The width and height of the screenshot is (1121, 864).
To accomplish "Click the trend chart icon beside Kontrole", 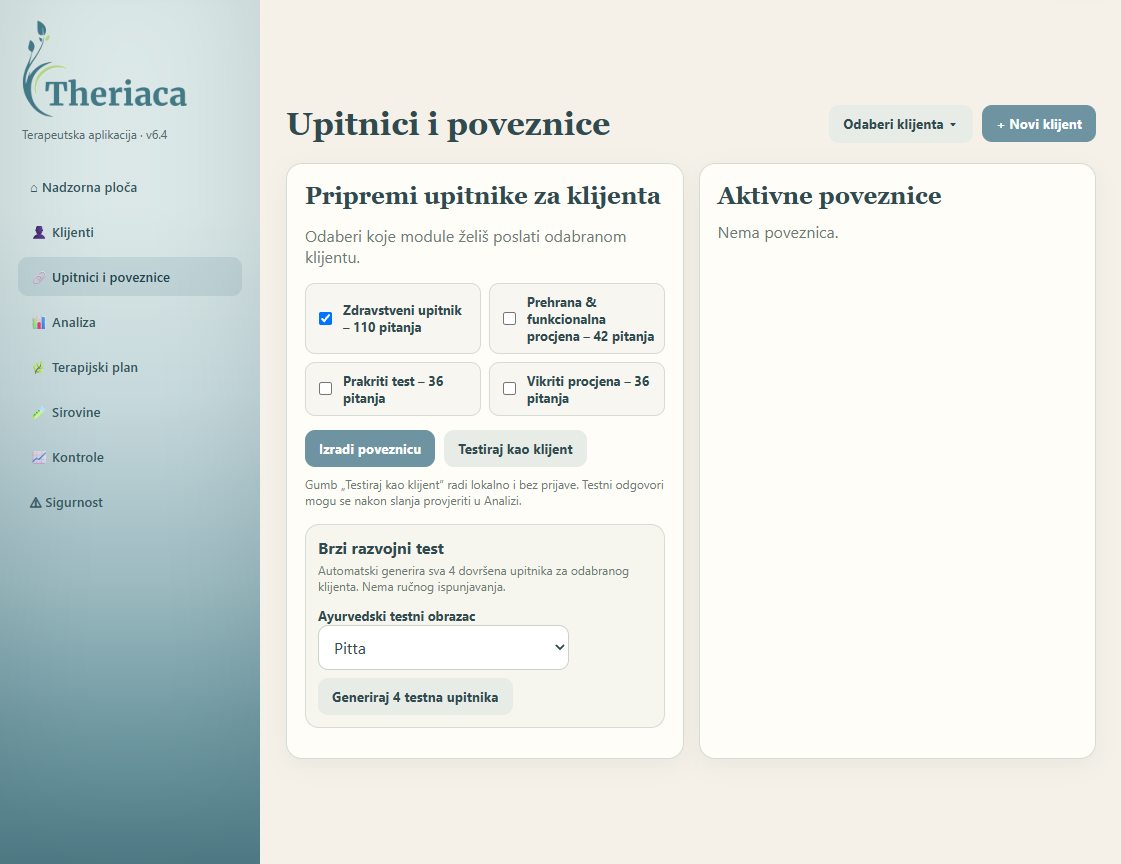I will [39, 457].
